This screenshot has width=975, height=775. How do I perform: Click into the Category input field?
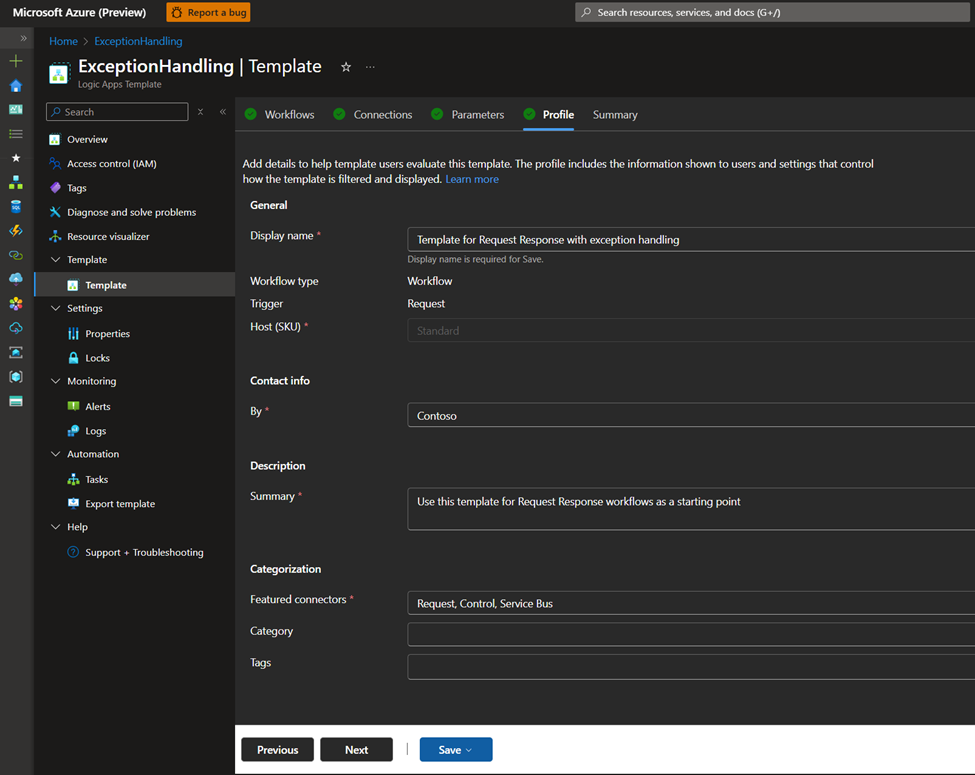[690, 635]
